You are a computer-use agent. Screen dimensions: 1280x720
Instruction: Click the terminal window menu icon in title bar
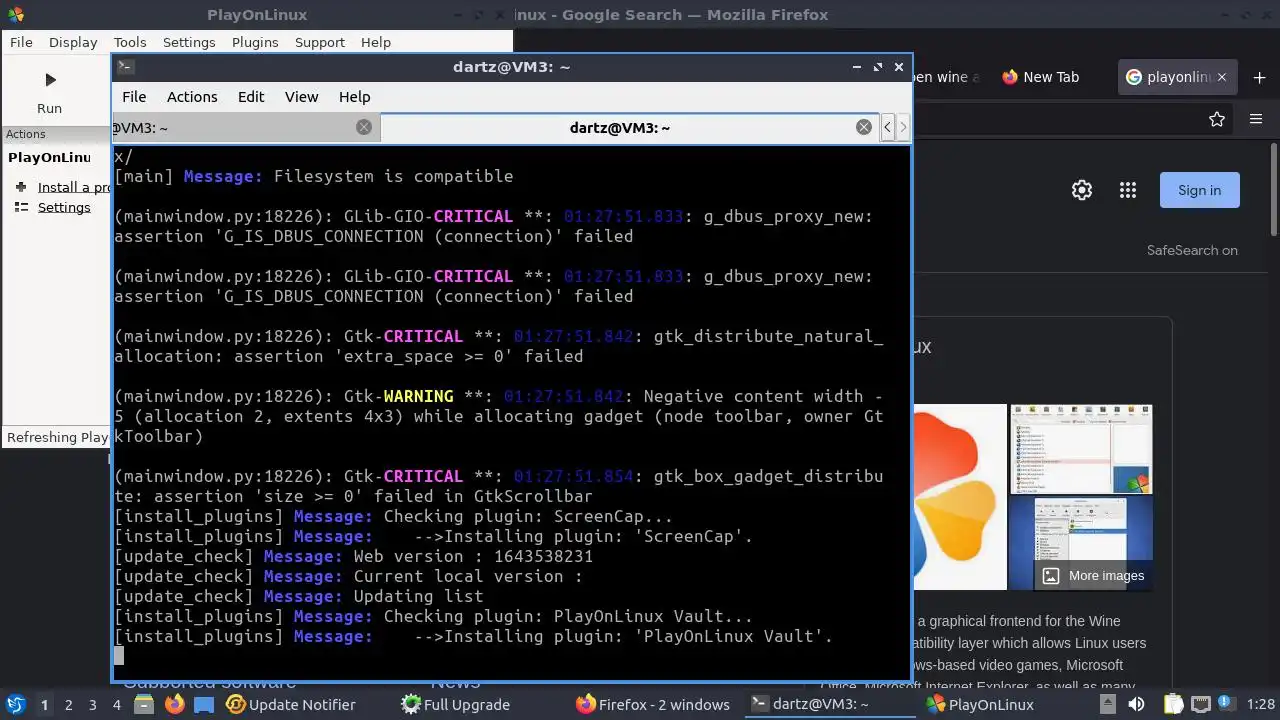[x=125, y=67]
